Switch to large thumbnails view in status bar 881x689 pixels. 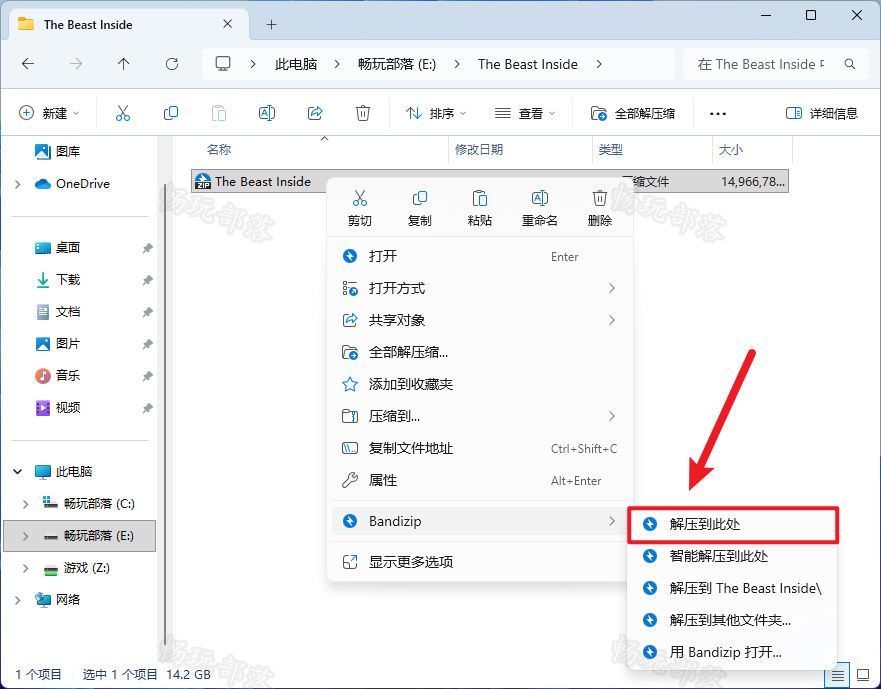863,674
